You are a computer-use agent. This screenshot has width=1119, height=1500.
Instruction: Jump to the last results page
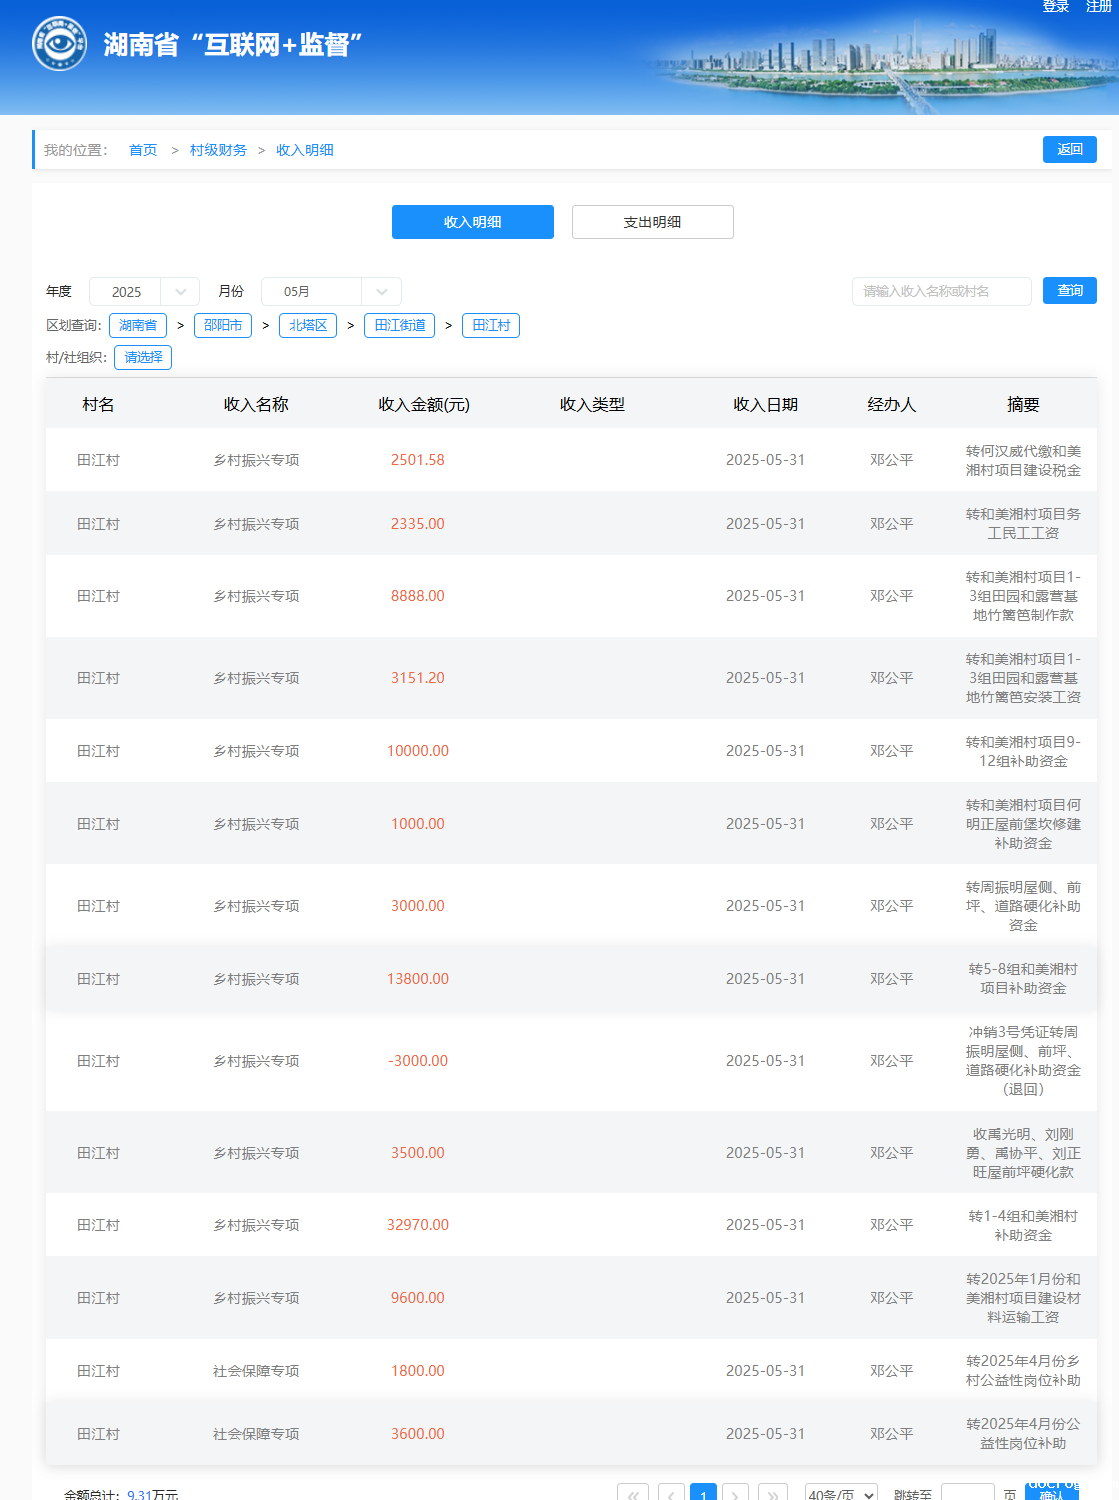[773, 1494]
